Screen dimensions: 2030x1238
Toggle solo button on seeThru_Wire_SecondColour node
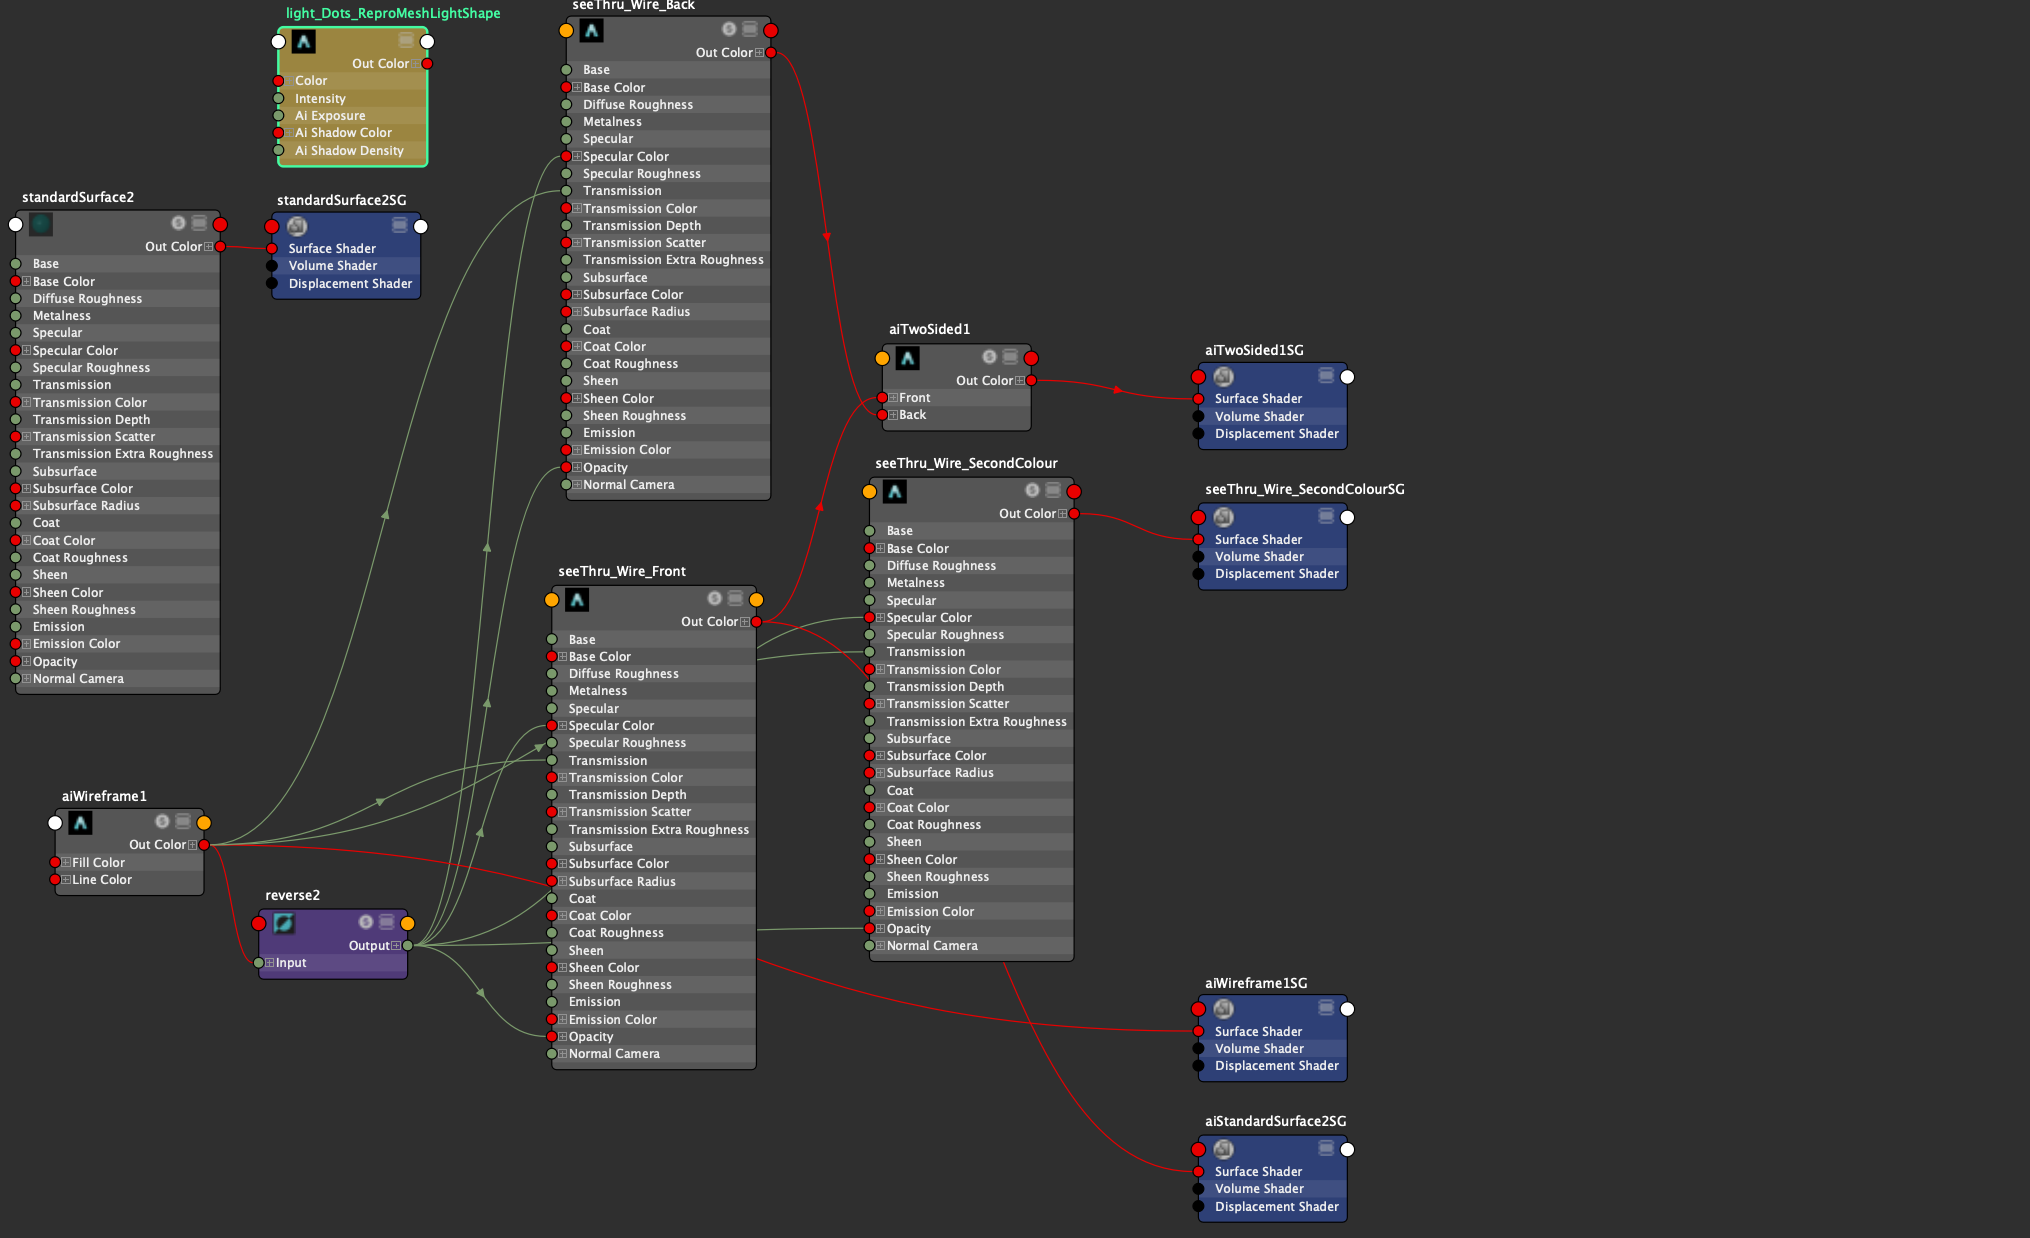(1032, 490)
